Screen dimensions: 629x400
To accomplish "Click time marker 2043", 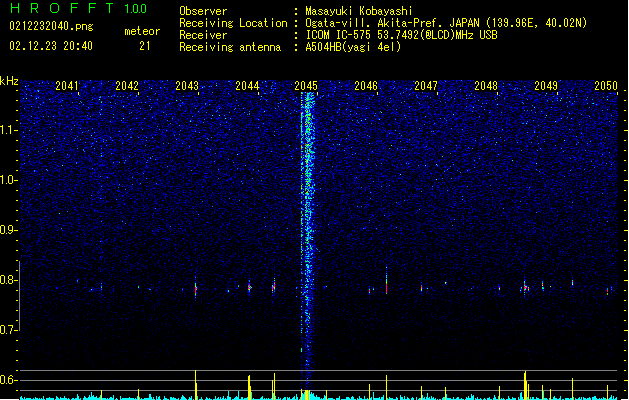I will (x=187, y=86).
